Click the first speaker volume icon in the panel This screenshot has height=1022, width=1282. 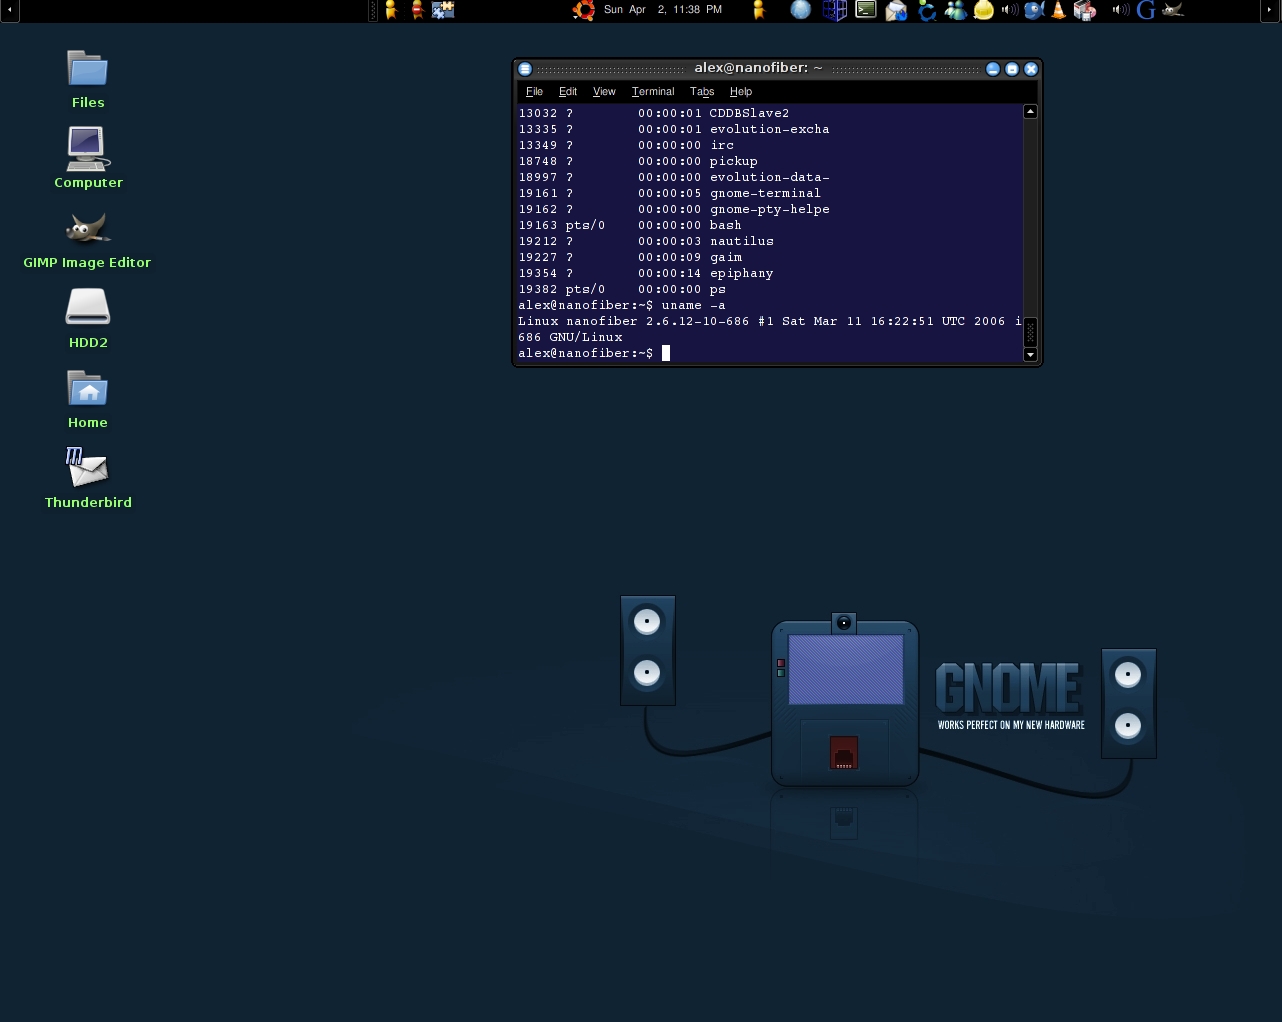pos(1010,10)
